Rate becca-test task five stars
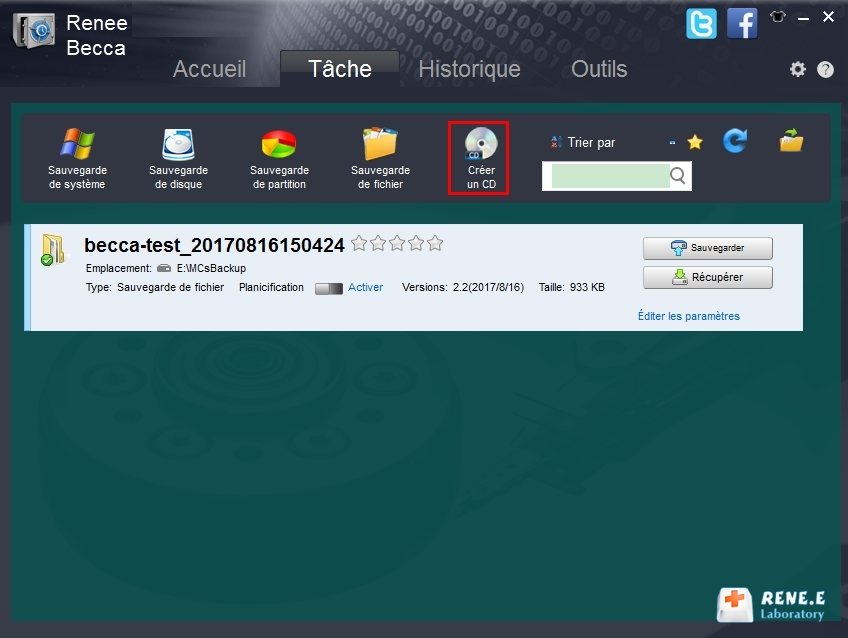Viewport: 848px width, 638px height. [435, 244]
